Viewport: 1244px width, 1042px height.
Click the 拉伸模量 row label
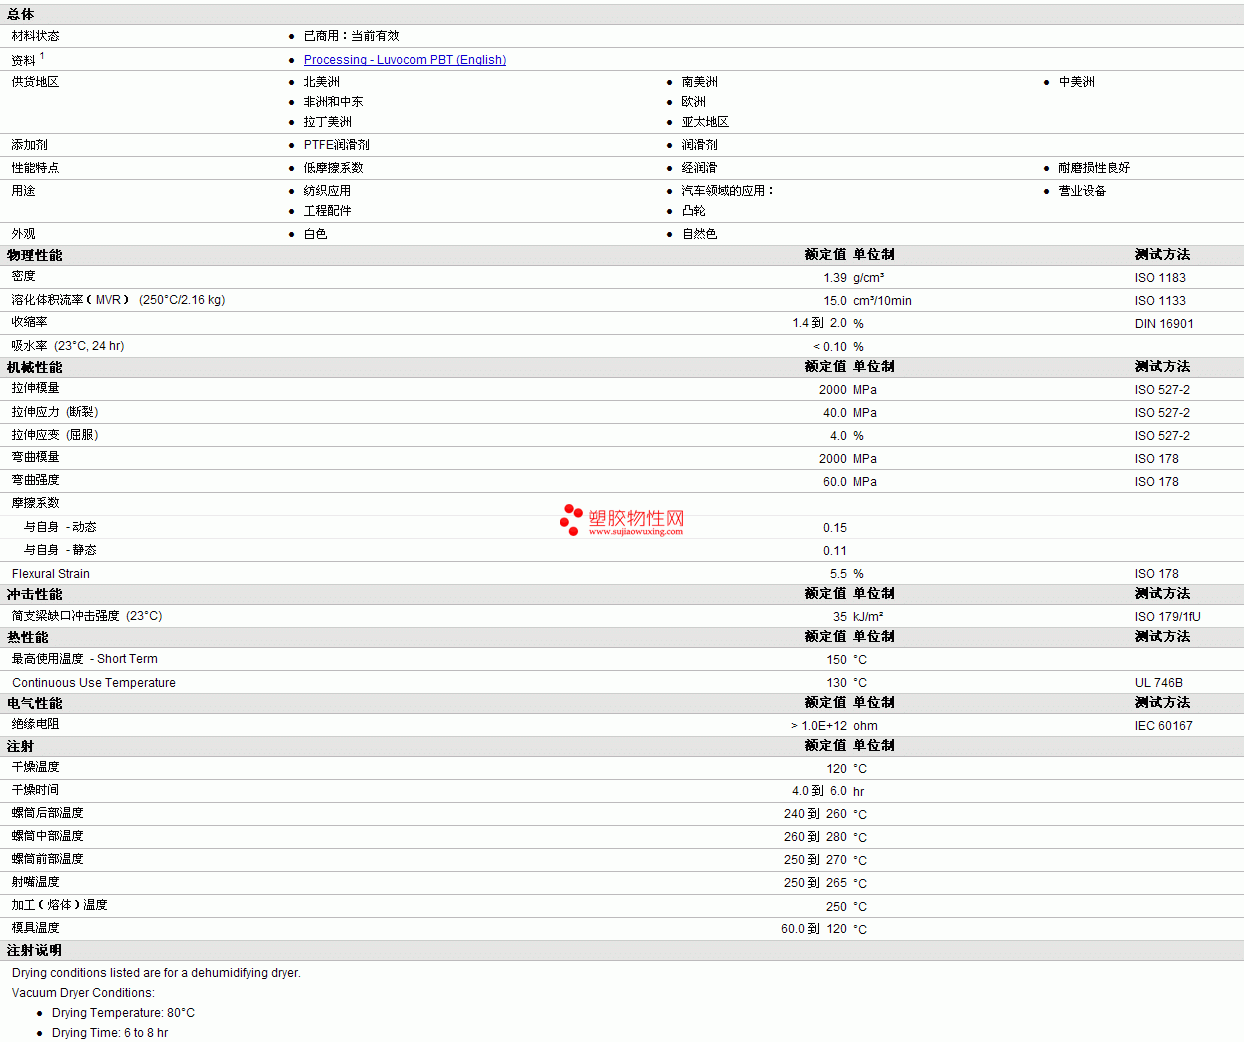coord(35,388)
